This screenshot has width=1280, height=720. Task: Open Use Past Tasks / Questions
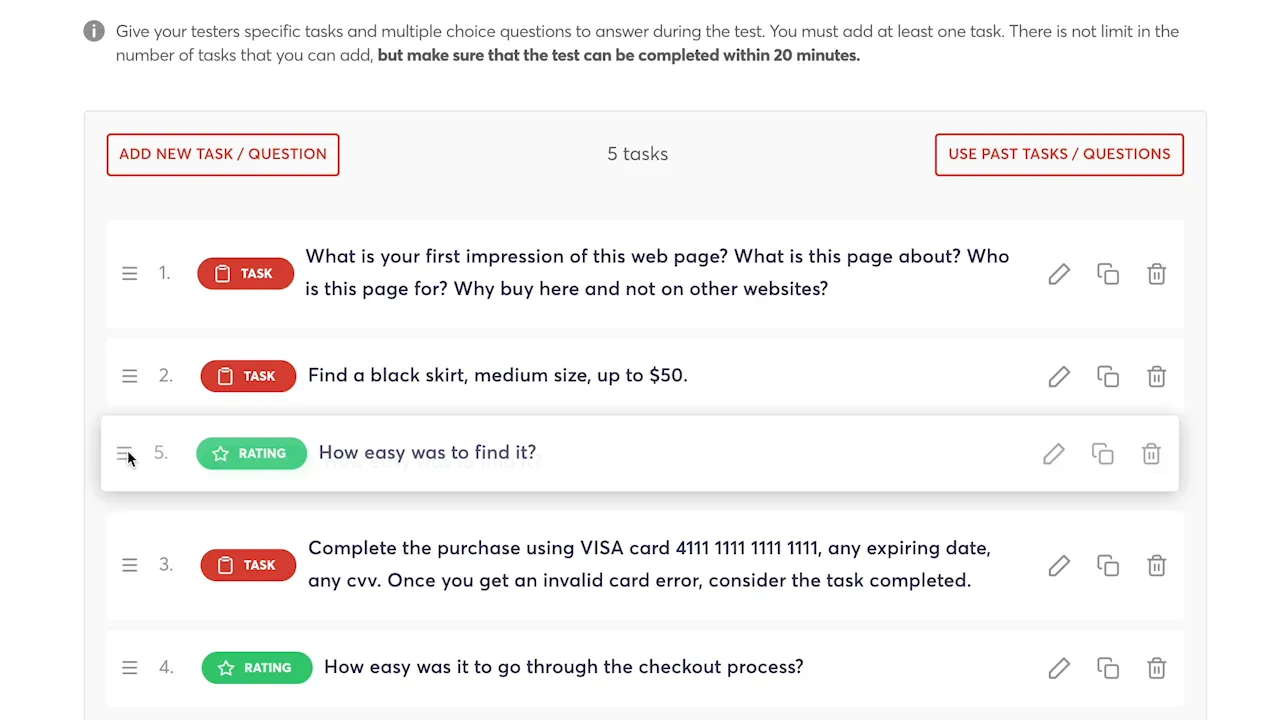point(1059,154)
